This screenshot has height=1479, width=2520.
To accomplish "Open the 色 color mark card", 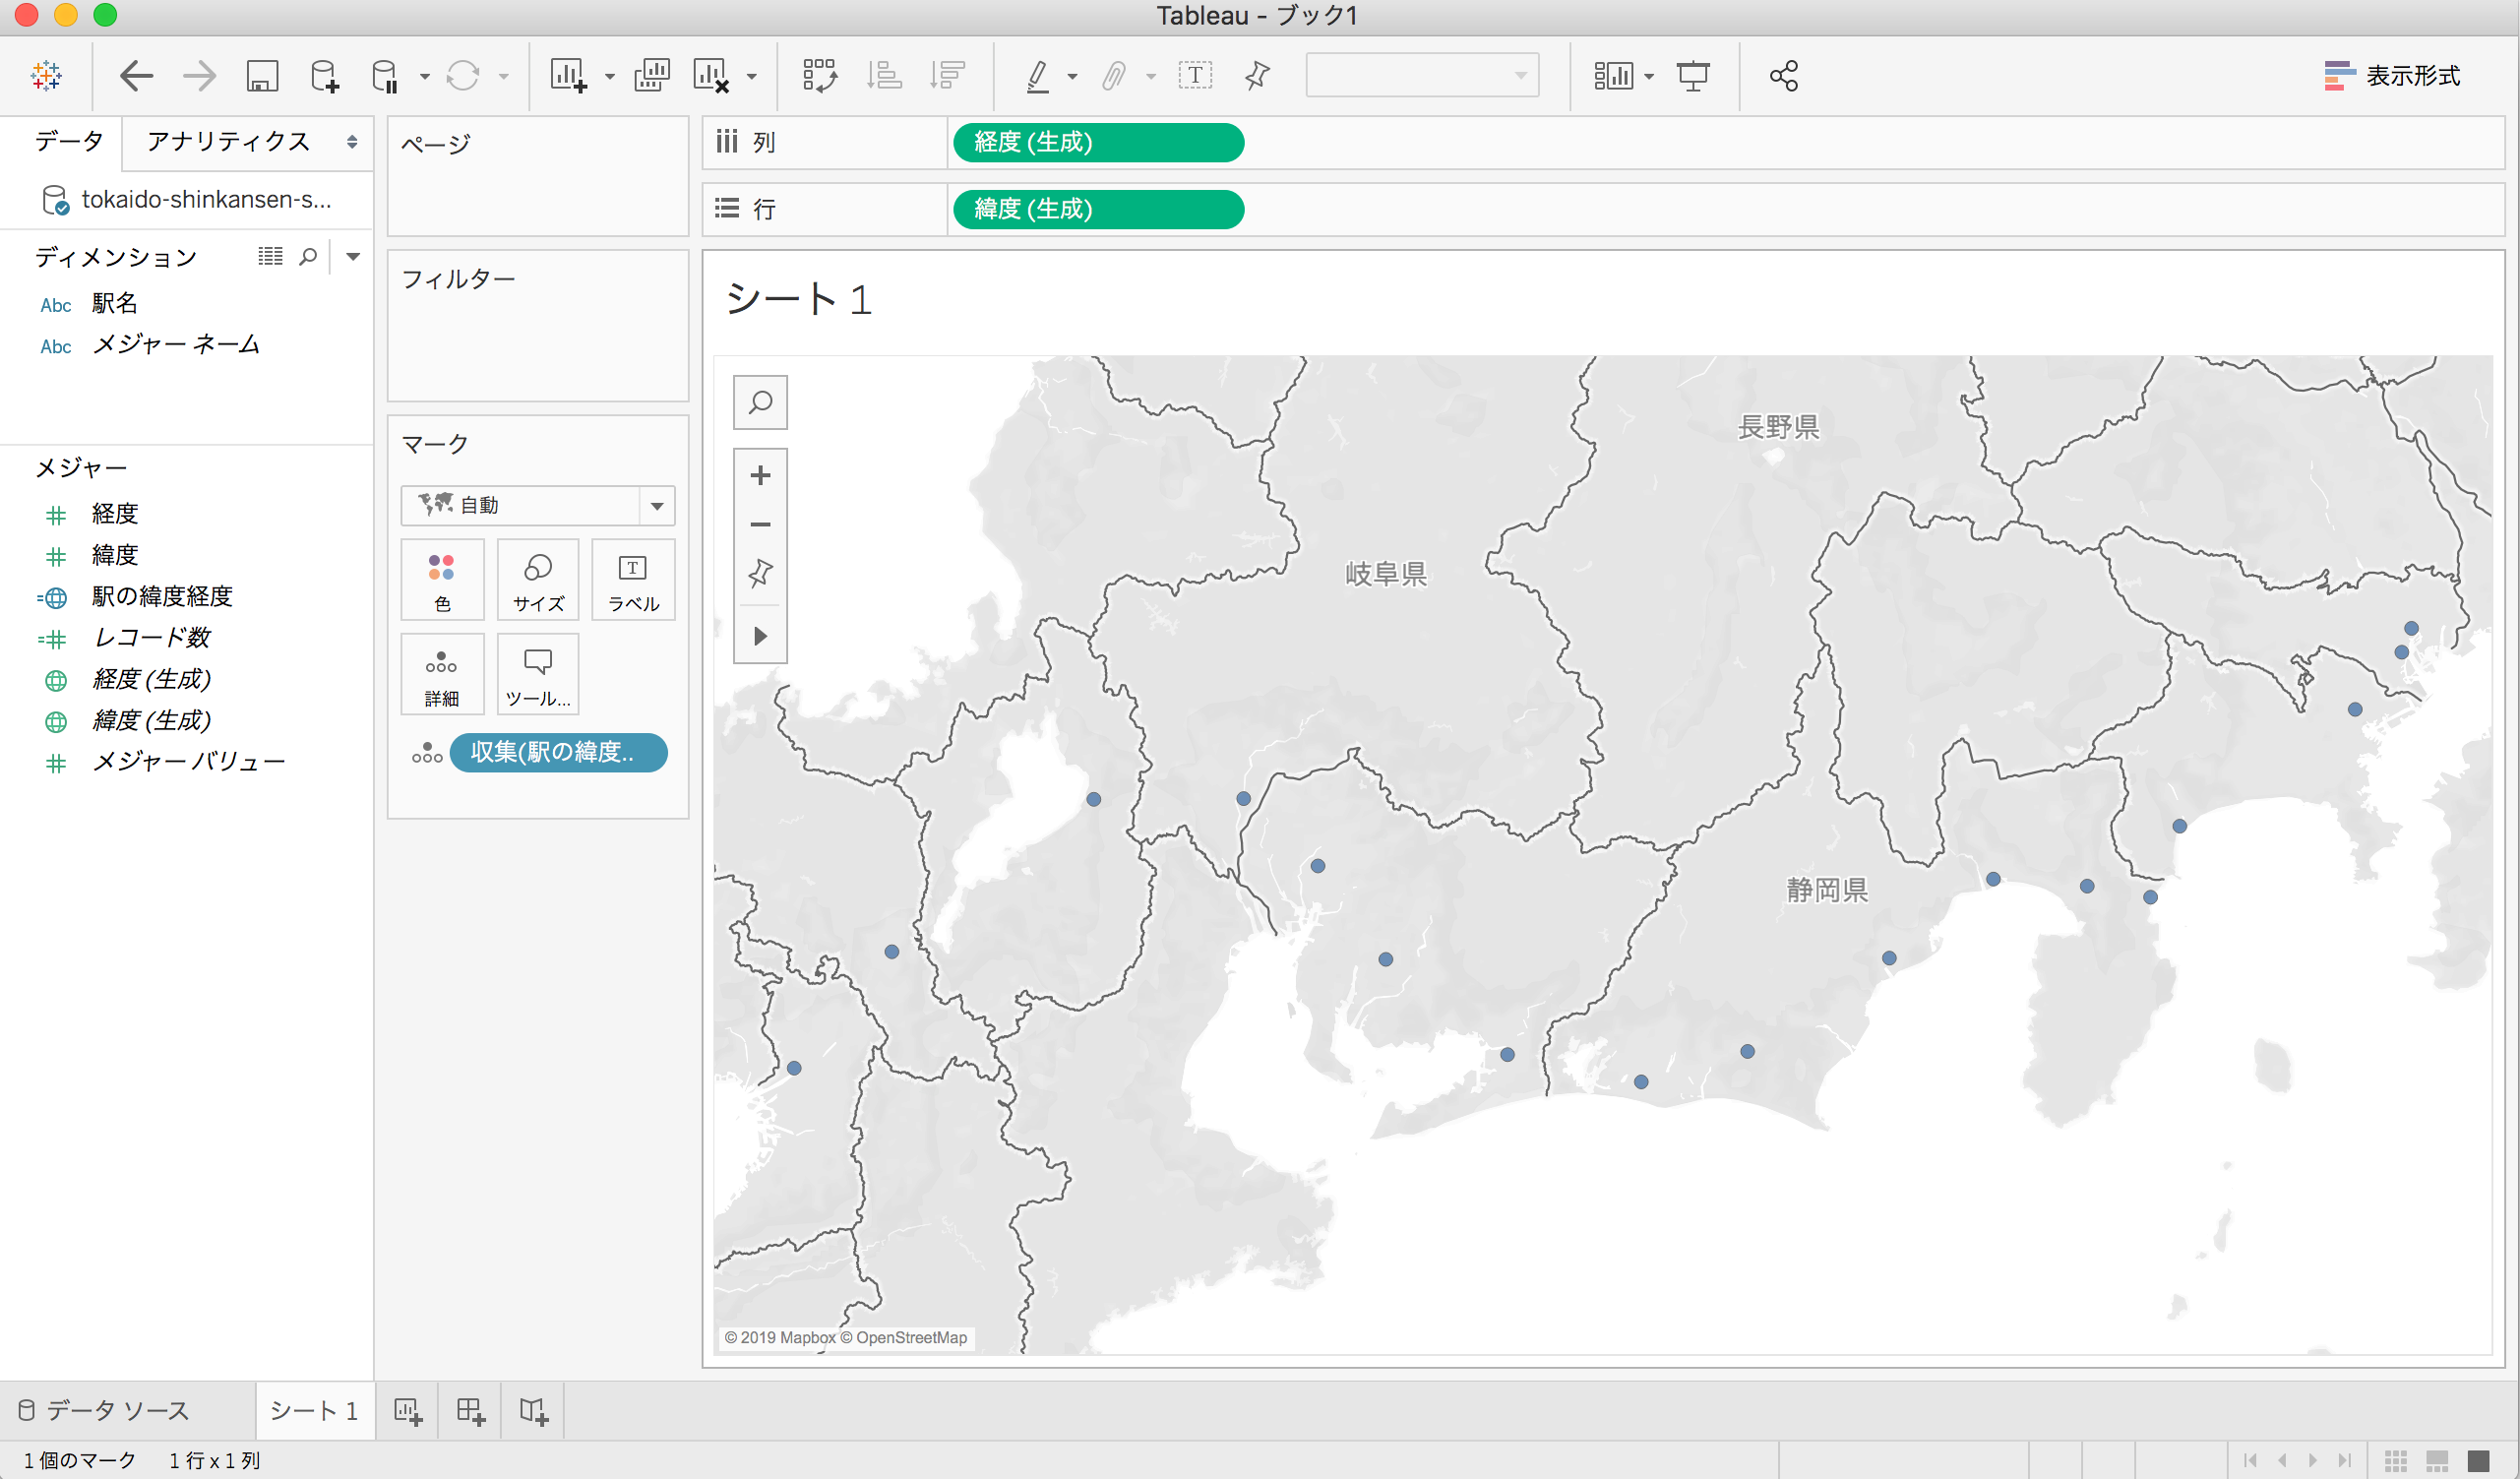I will 442,580.
